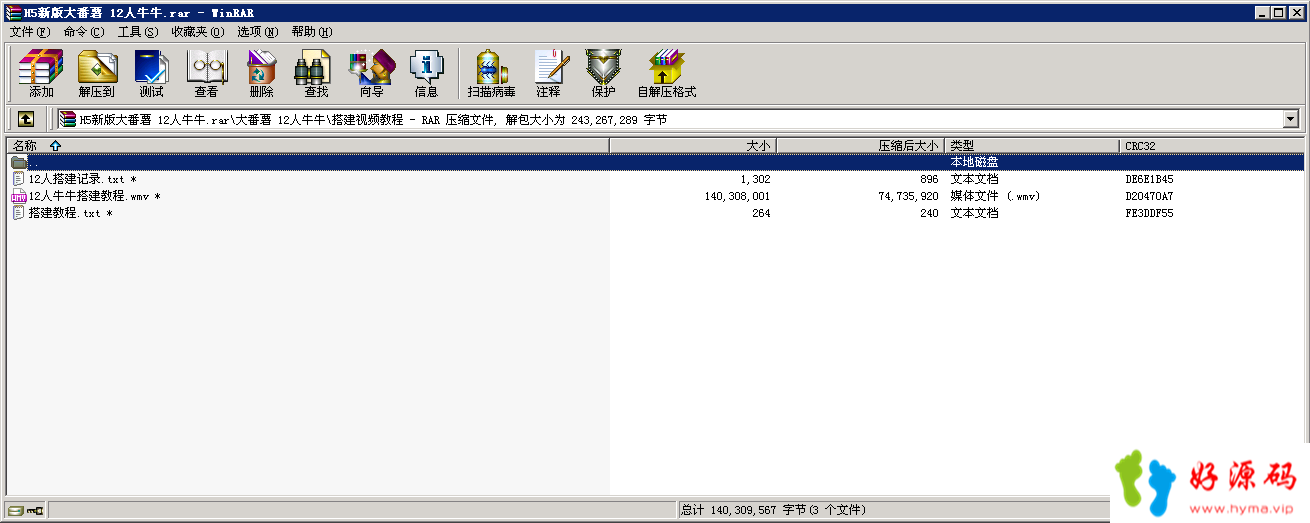Go up one folder level button

coord(26,119)
